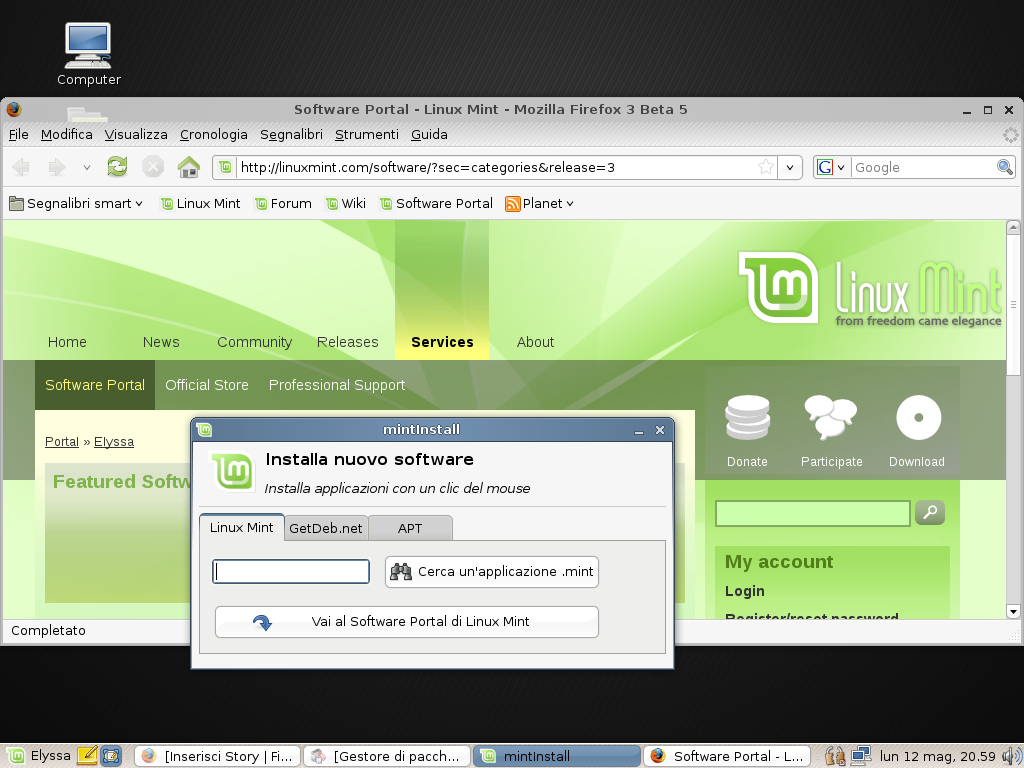
Task: Click the Donate coins icon
Action: (x=748, y=417)
